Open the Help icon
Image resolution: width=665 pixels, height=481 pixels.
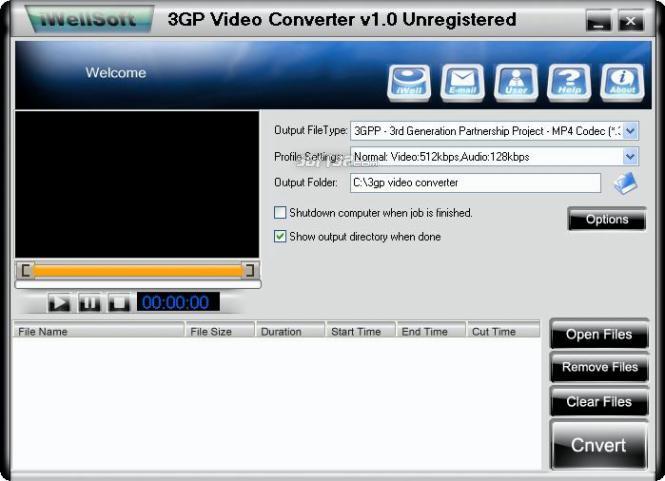point(569,83)
